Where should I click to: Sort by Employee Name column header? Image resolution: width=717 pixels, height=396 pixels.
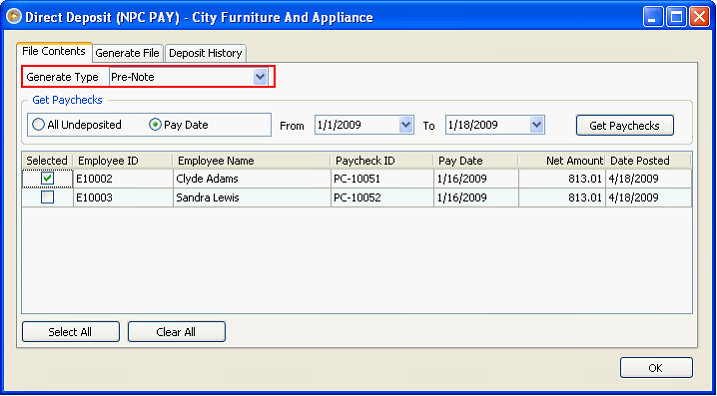coord(251,161)
